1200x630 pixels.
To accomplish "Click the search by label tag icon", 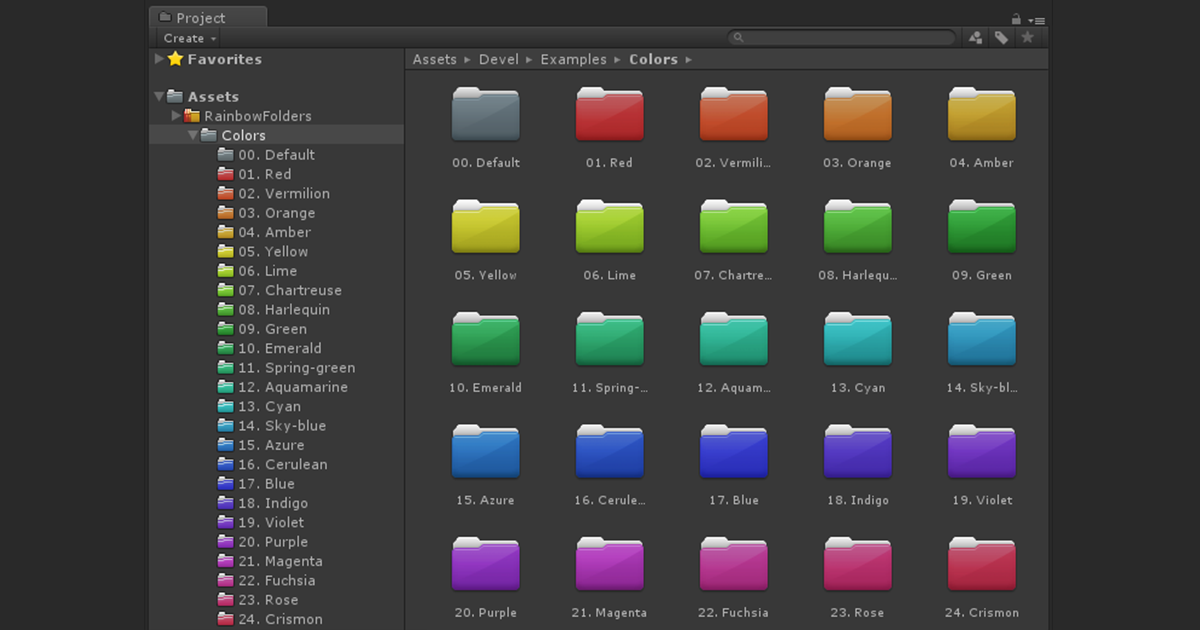I will click(1001, 37).
